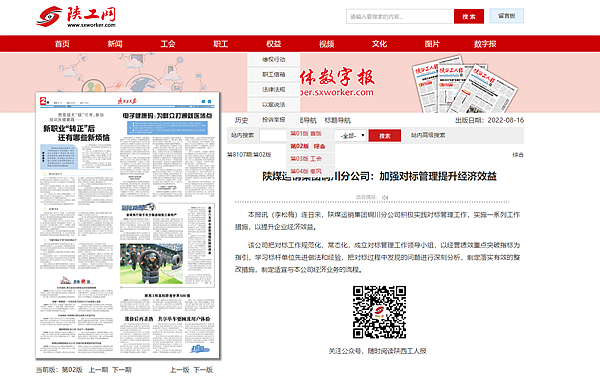The width and height of the screenshot is (600, 376).
Task: Select 职工信箱 in the 权益 dropdown
Action: (x=274, y=74)
